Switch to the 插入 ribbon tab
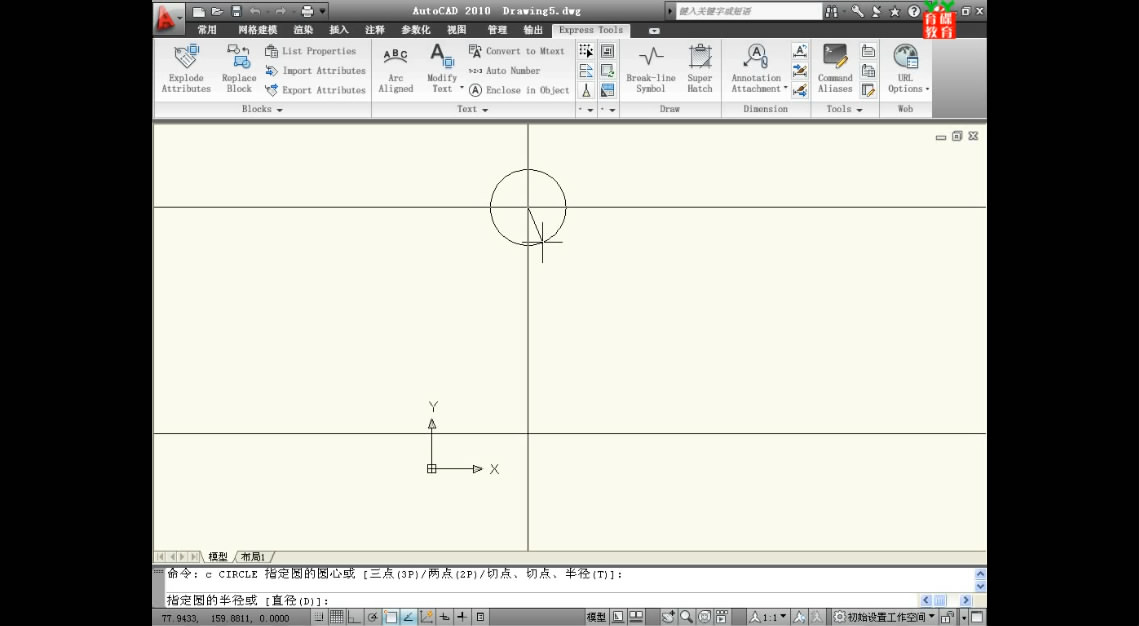This screenshot has width=1139, height=626. pos(339,30)
